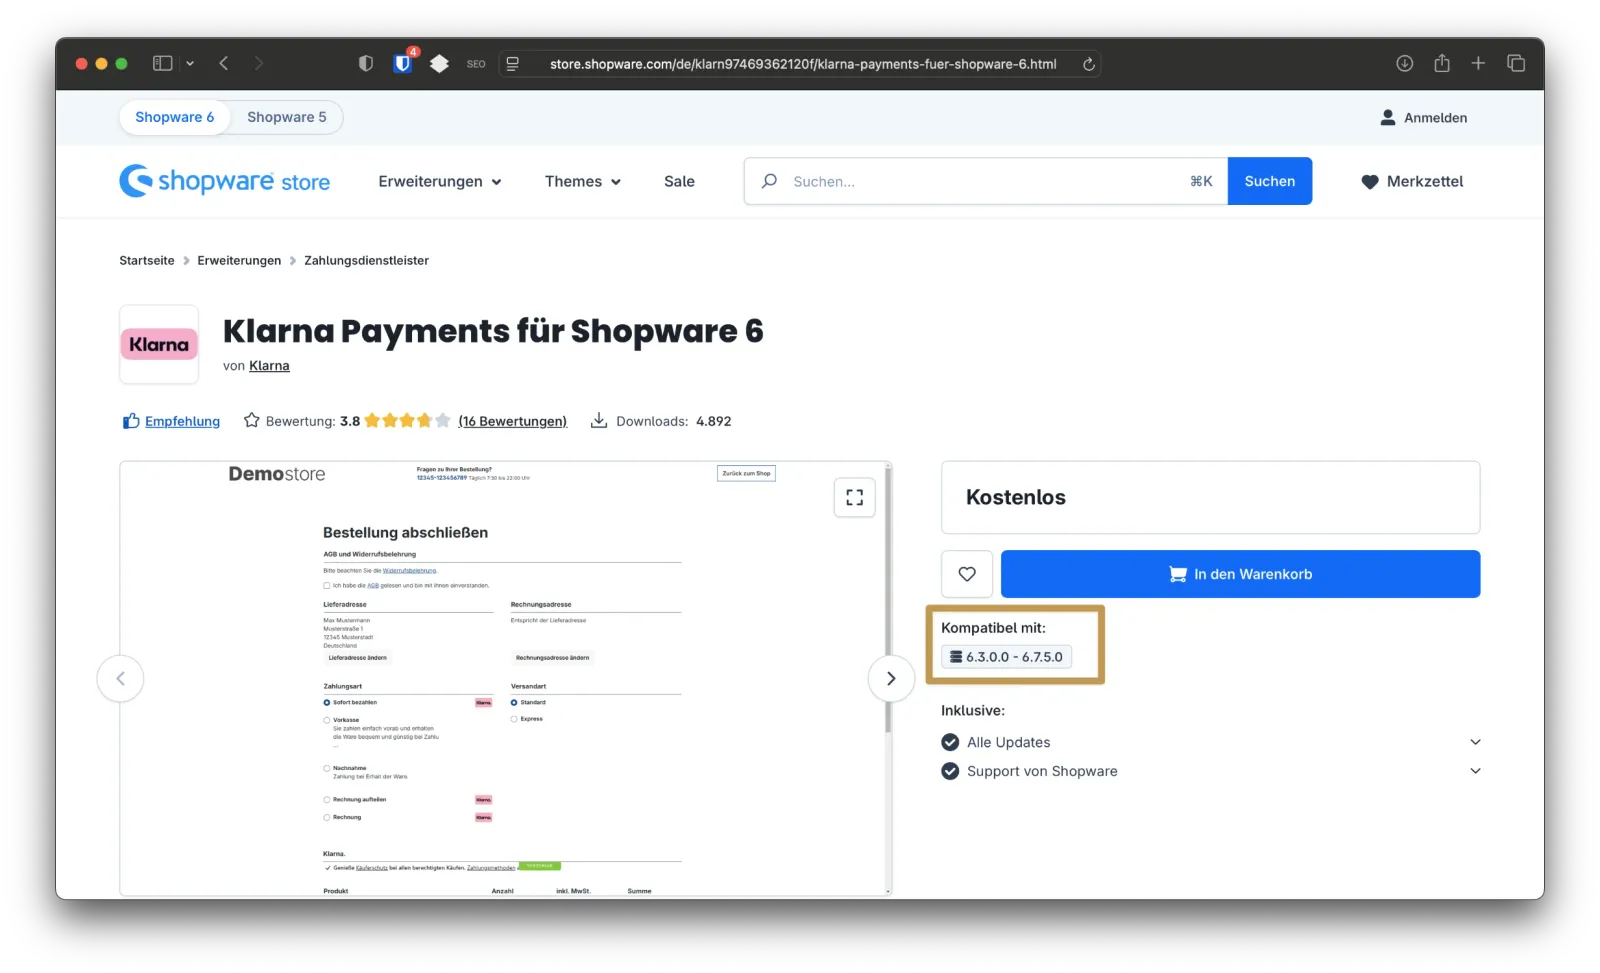This screenshot has height=973, width=1600.
Task: Check the AGB acceptance checkbox in the preview
Action: pos(327,585)
